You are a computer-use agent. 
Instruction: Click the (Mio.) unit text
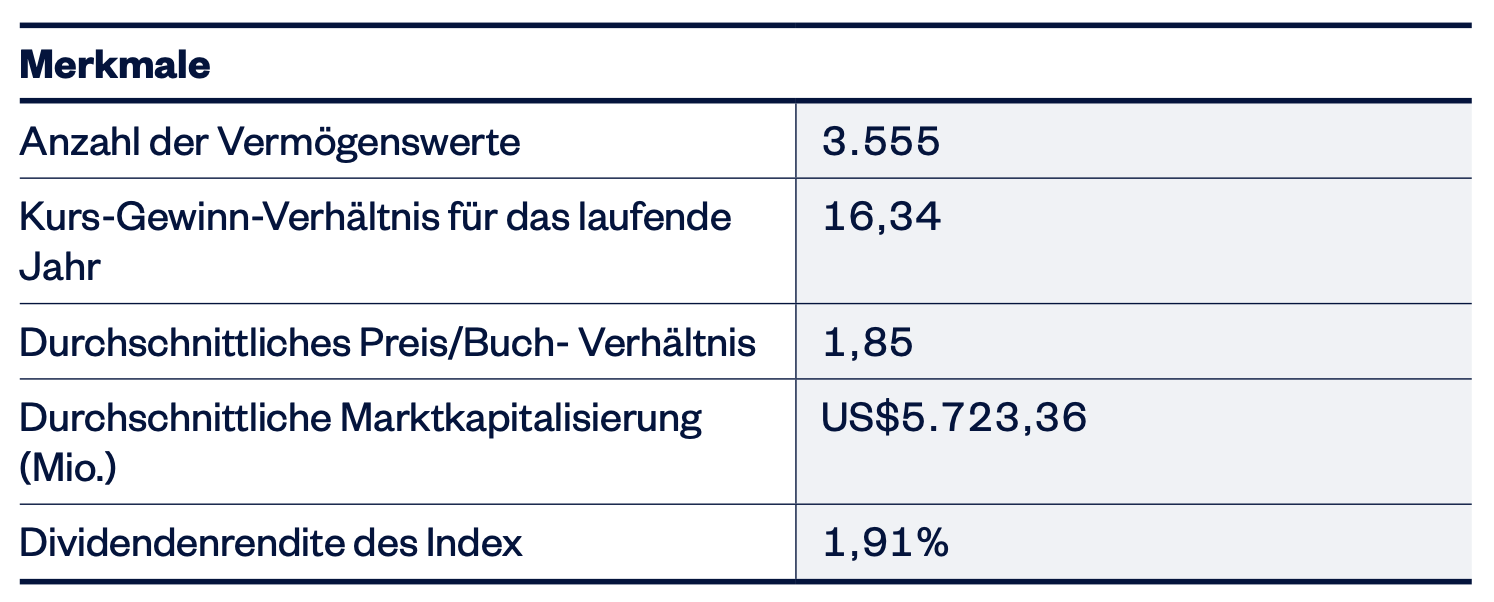pos(67,467)
